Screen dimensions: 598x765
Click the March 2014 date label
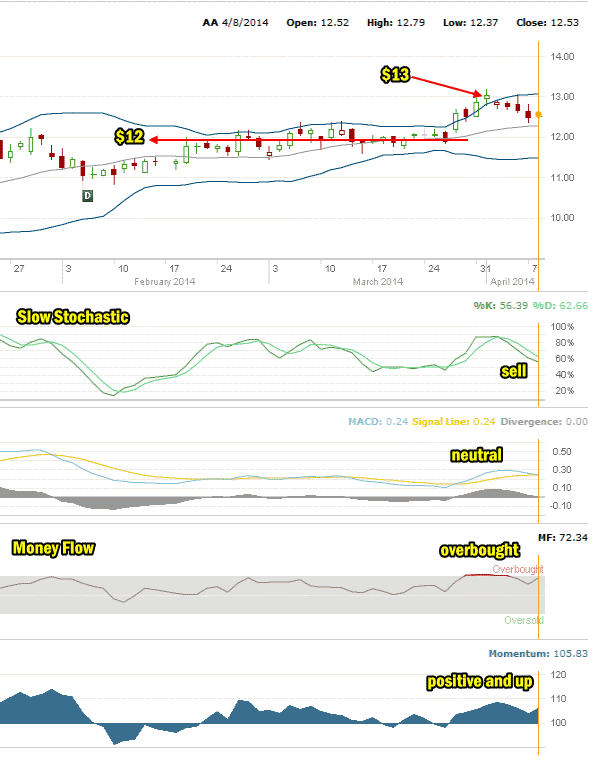coord(378,282)
